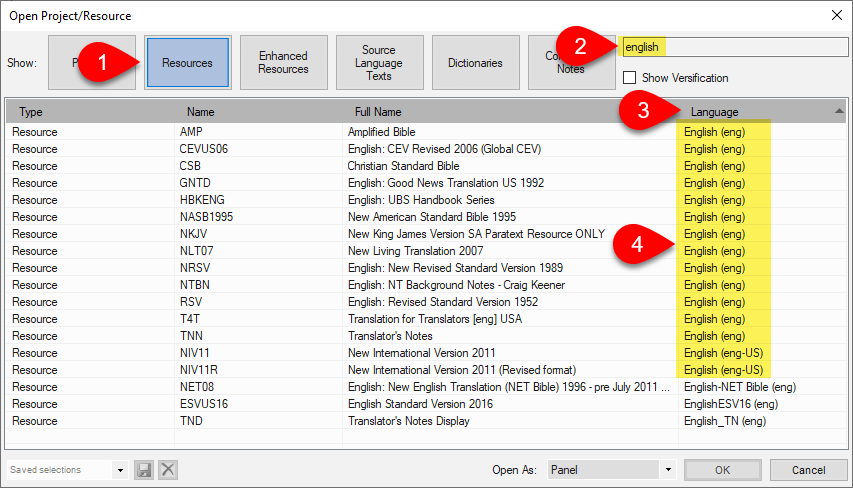Sort by the Type column header
This screenshot has height=488, width=853.
[31, 112]
